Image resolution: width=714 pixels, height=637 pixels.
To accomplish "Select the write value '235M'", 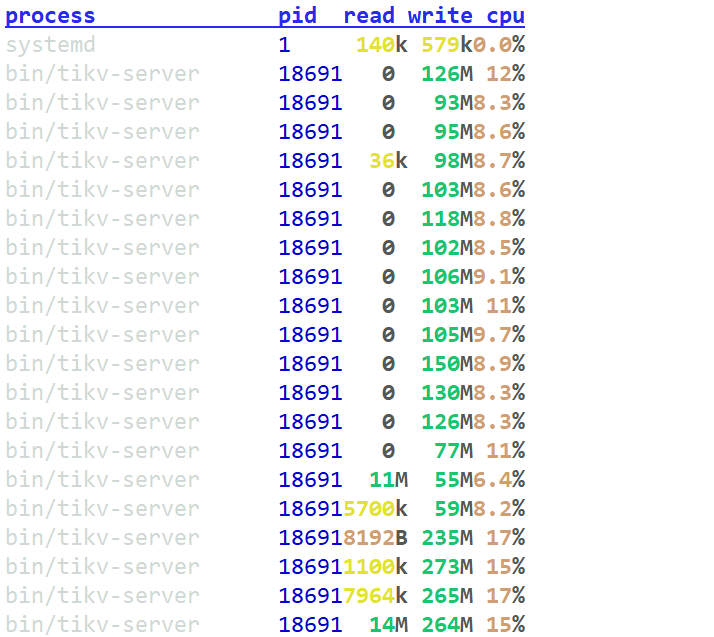I will pyautogui.click(x=447, y=538).
